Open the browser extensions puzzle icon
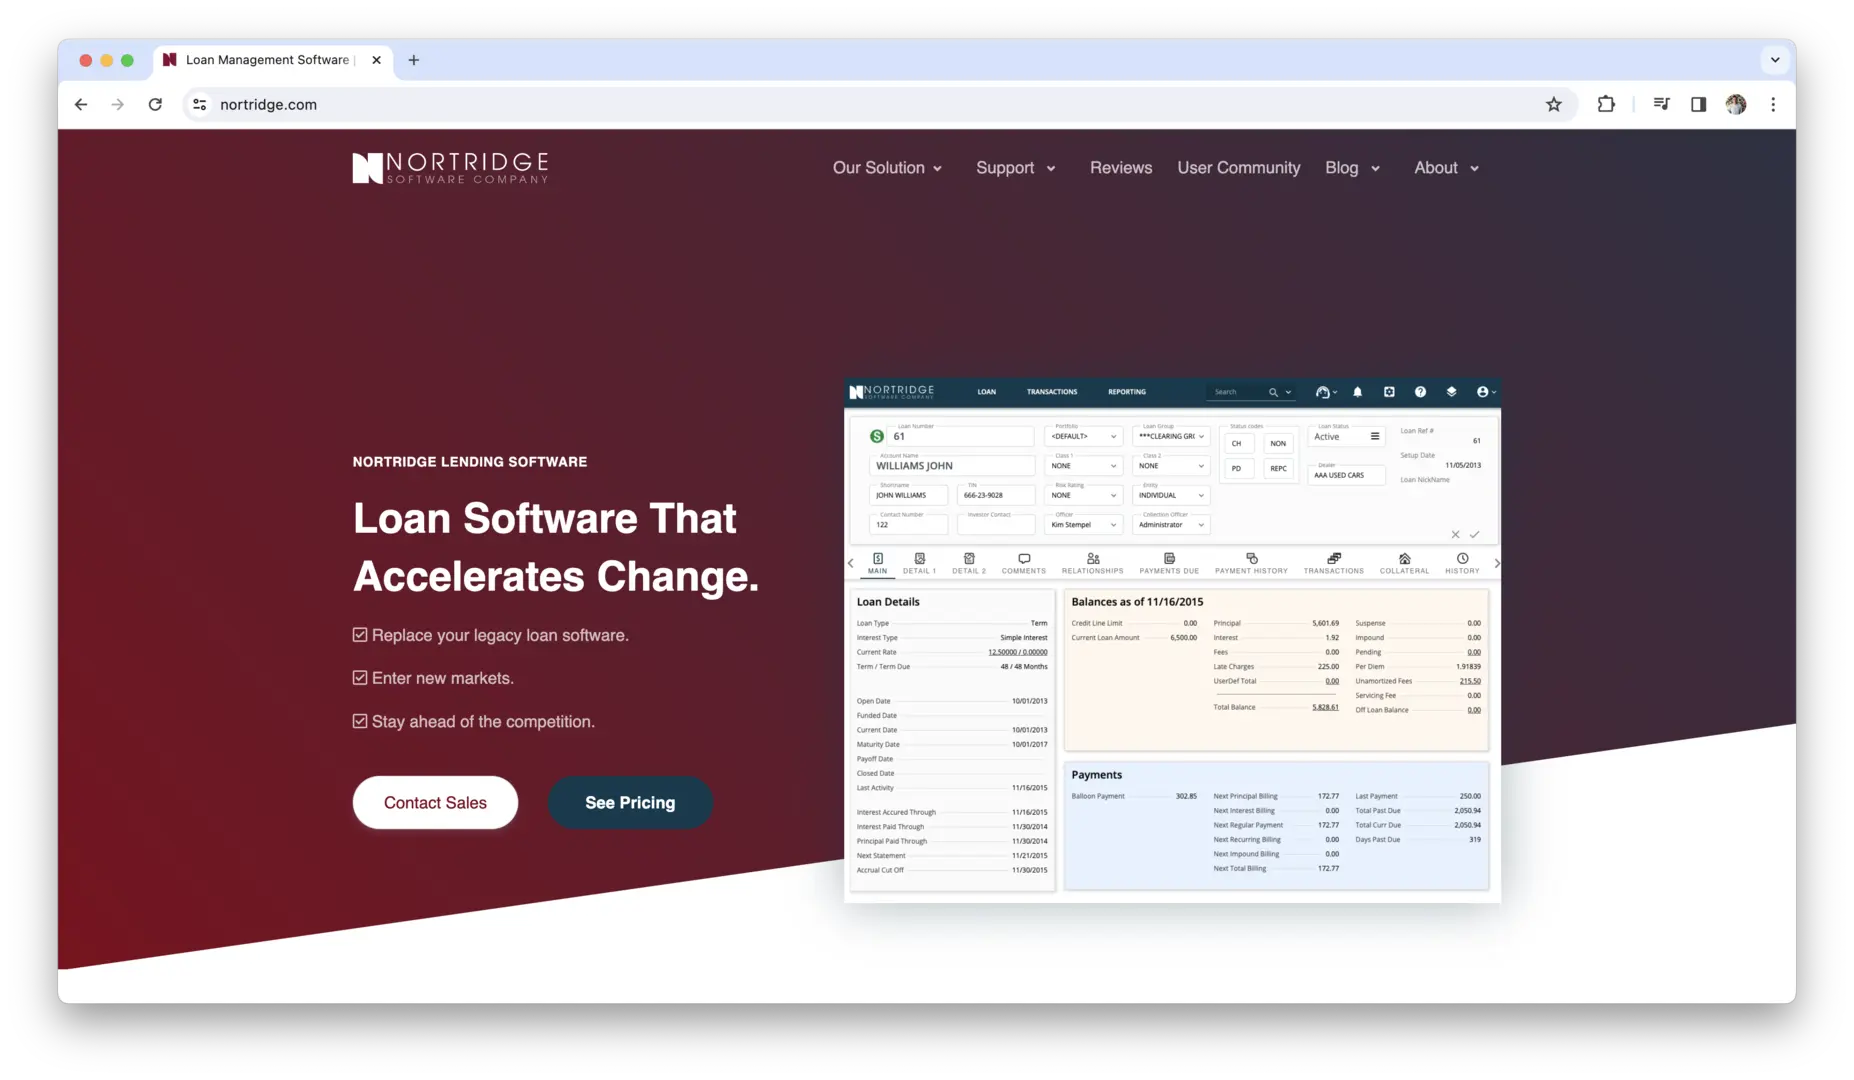The width and height of the screenshot is (1854, 1080). pos(1606,104)
